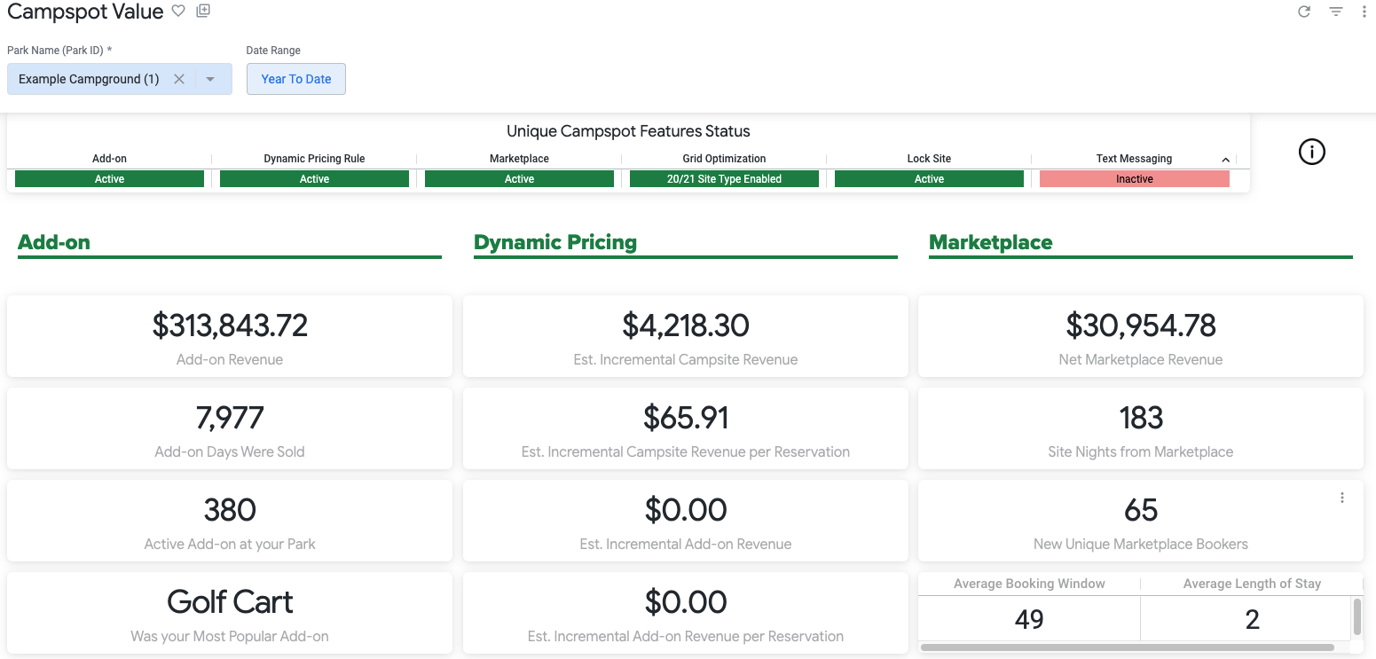Click the Golf Cart most popular add-on card
The width and height of the screenshot is (1376, 659).
pyautogui.click(x=229, y=612)
